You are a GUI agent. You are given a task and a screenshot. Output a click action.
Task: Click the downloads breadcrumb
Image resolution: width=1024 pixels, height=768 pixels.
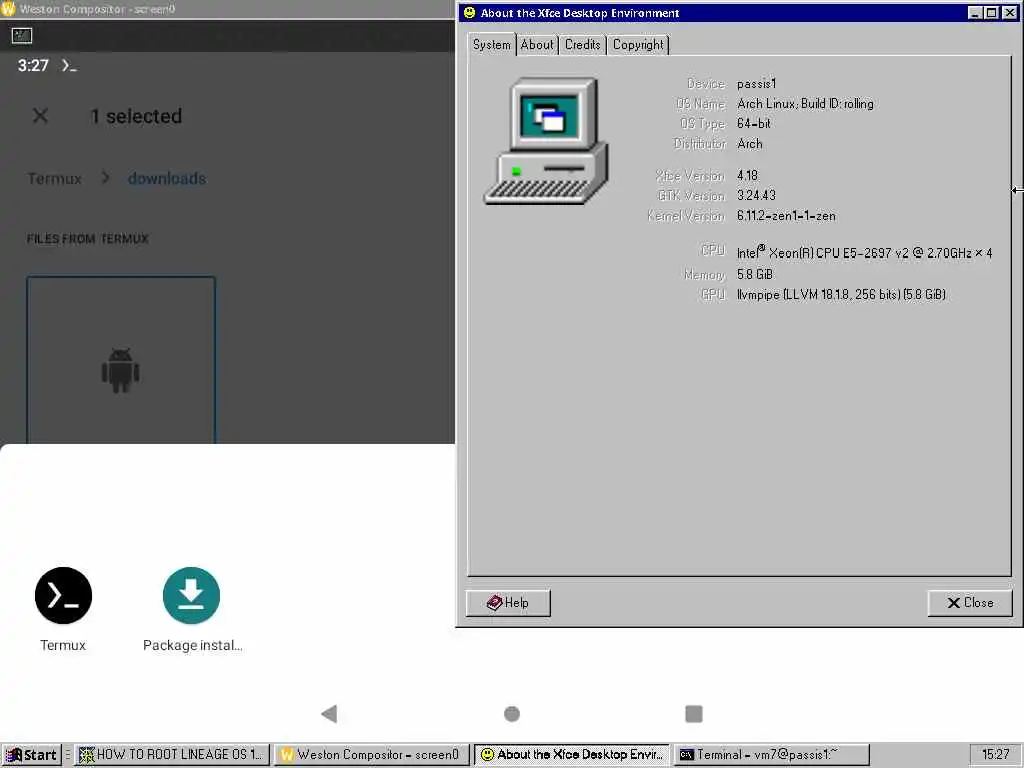pos(167,178)
